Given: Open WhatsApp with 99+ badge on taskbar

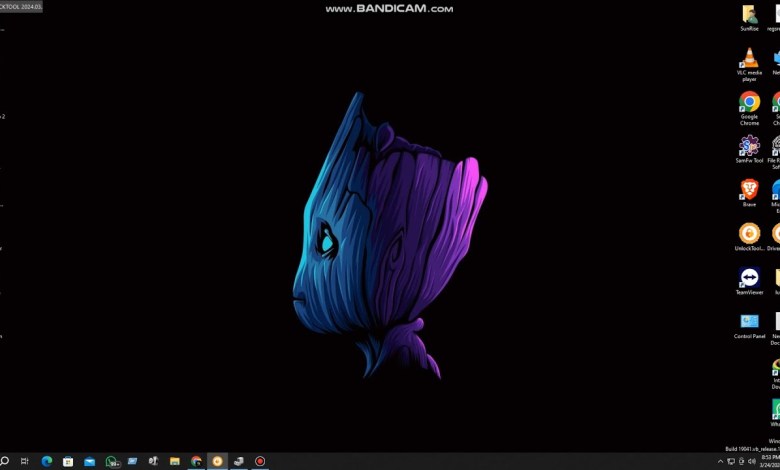Looking at the screenshot, I should click(x=112, y=462).
